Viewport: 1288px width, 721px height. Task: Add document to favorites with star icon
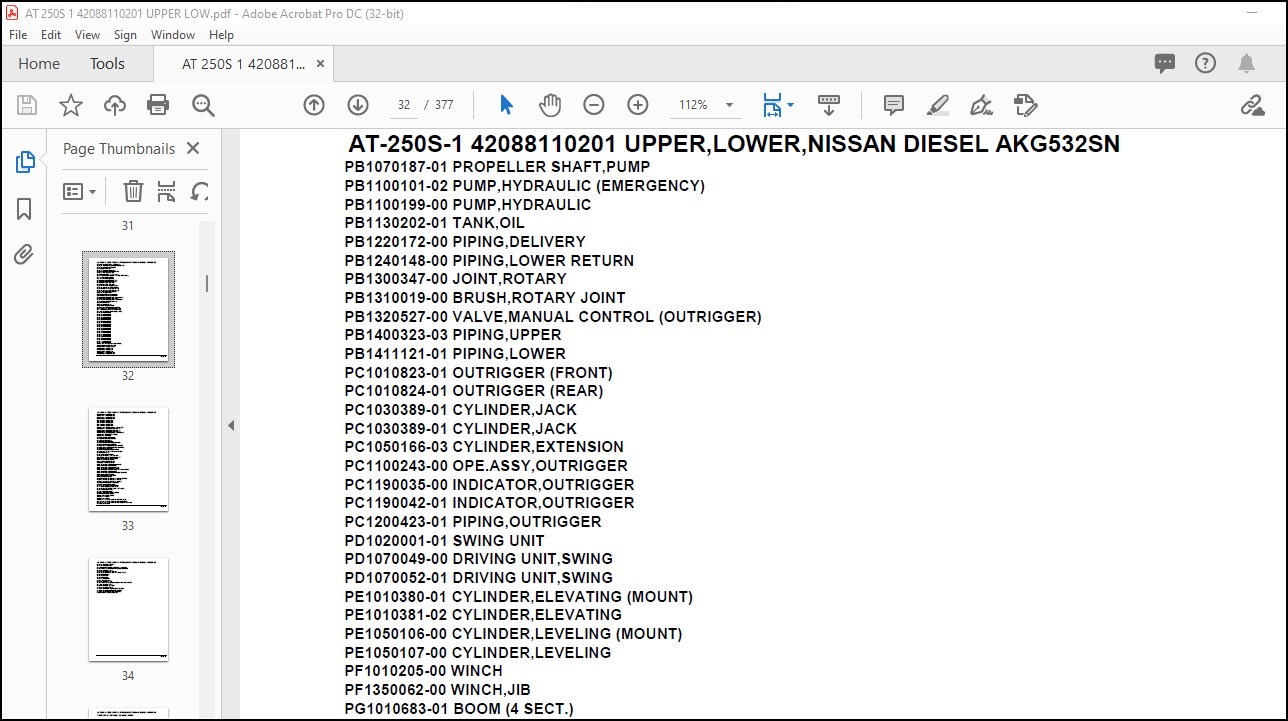click(x=71, y=105)
